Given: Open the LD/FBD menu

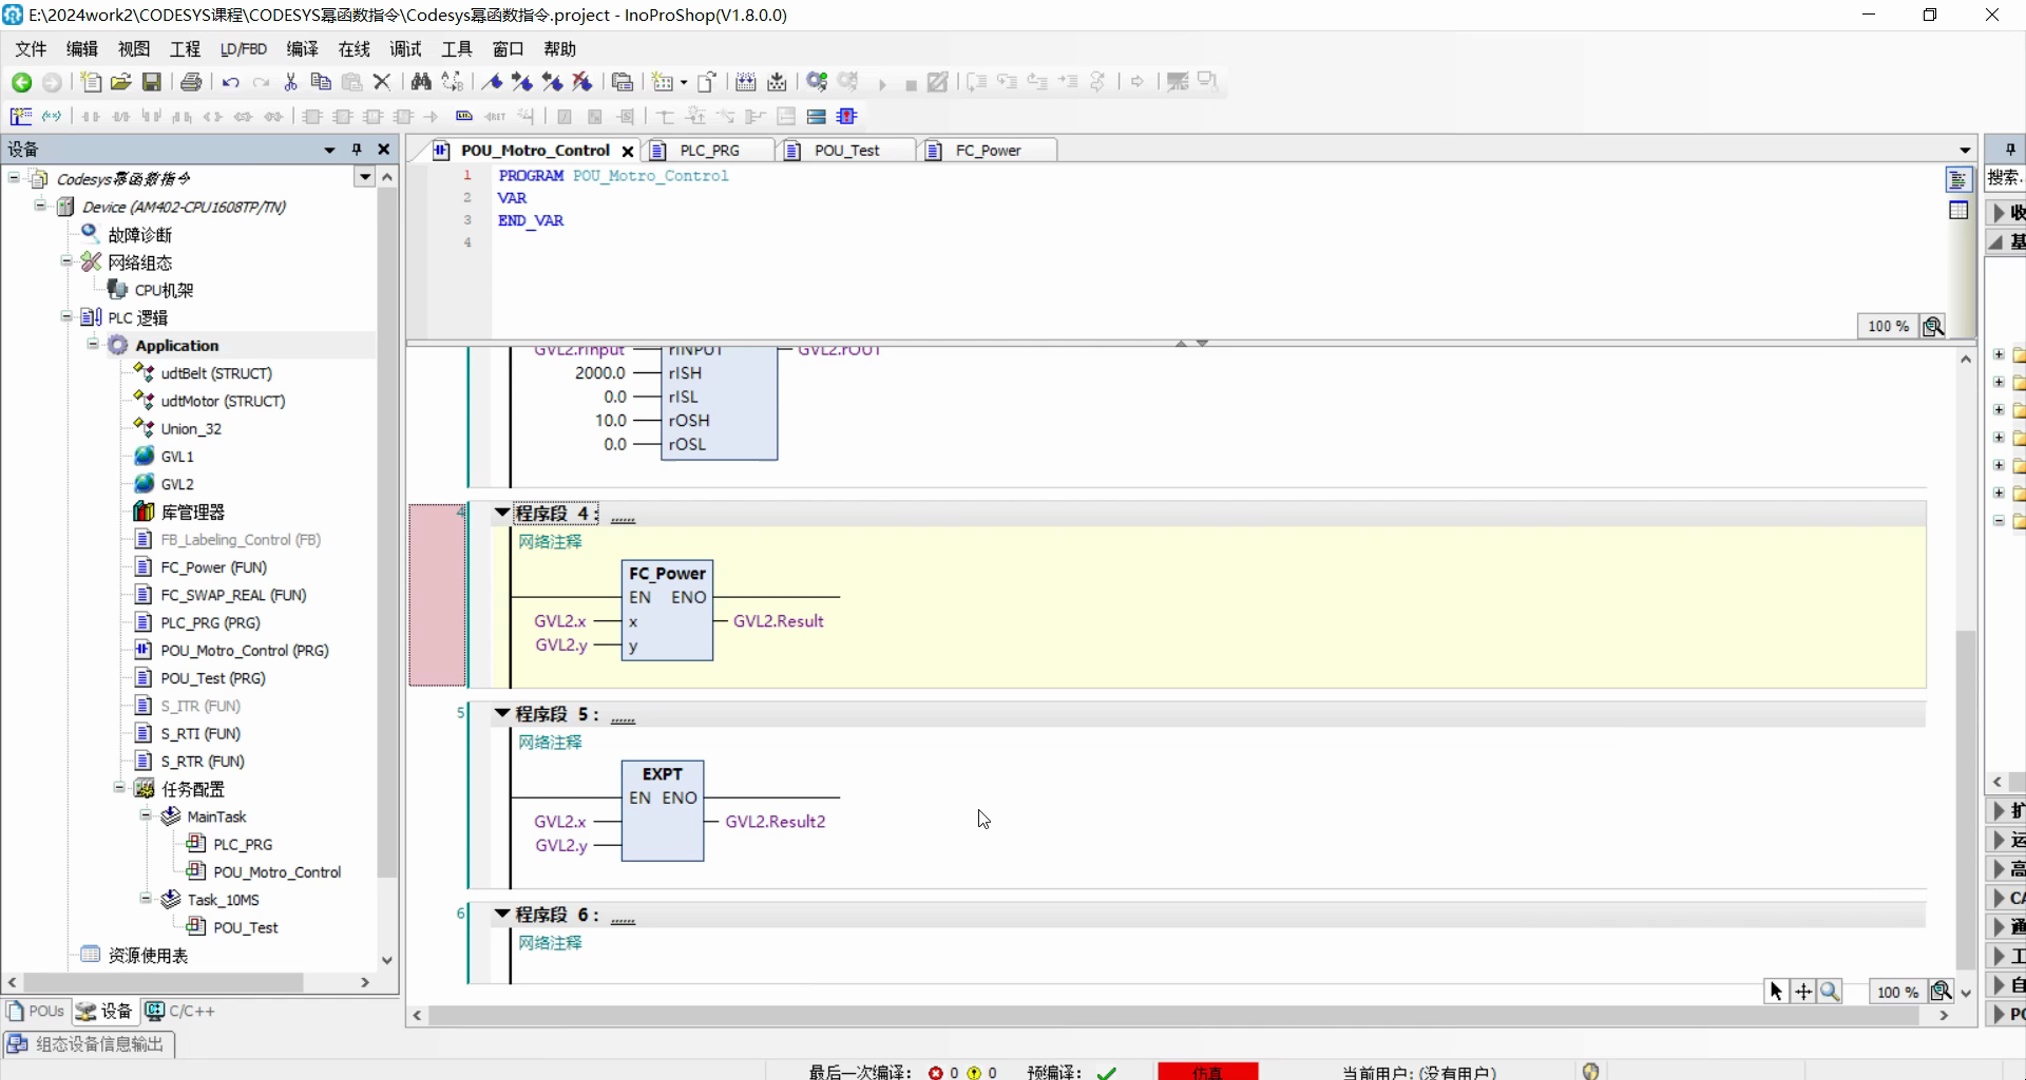Looking at the screenshot, I should (243, 49).
